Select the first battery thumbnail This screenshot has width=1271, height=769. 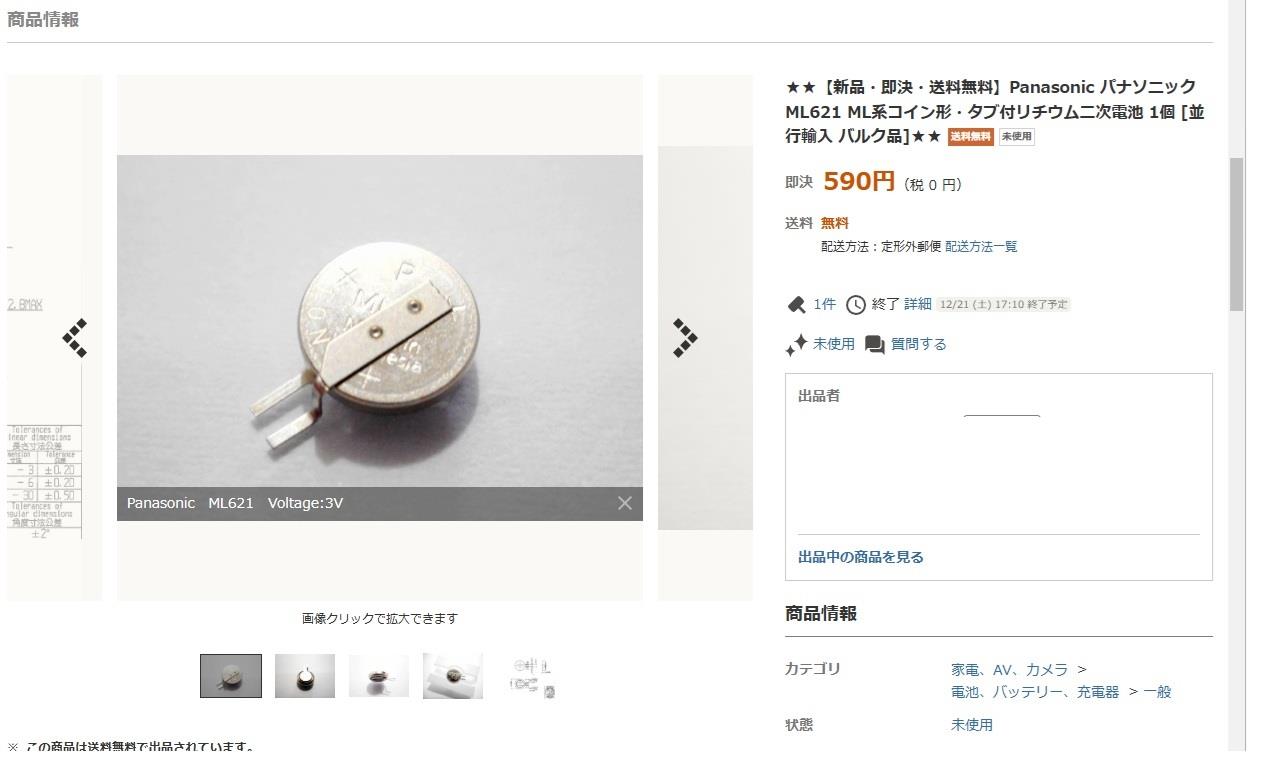tap(231, 676)
